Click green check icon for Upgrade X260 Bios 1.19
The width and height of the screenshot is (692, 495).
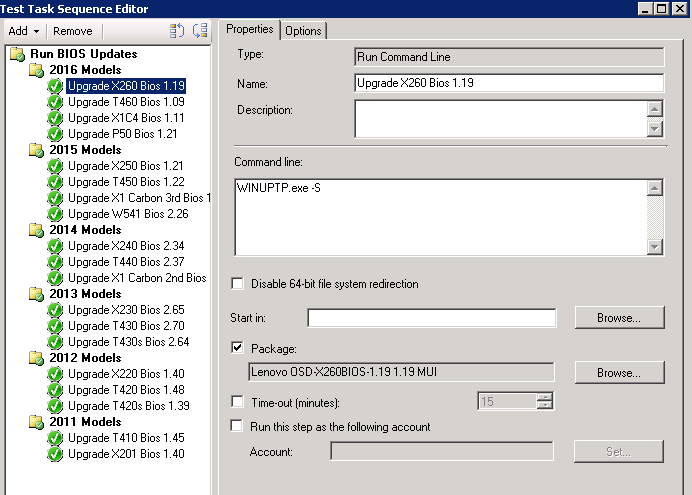(55, 86)
